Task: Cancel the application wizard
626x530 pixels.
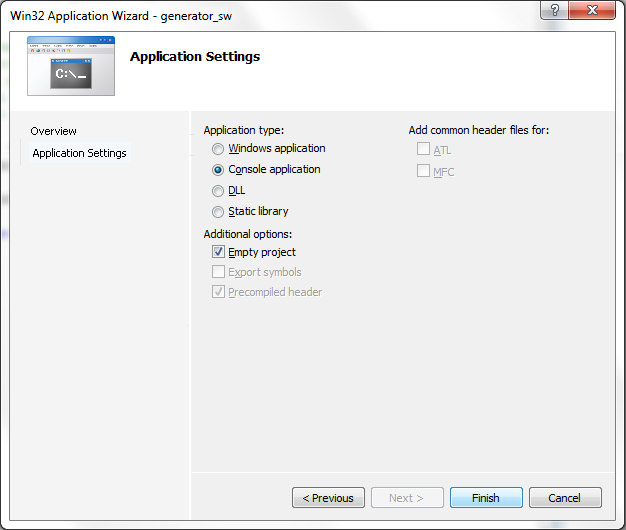Action: (x=565, y=498)
